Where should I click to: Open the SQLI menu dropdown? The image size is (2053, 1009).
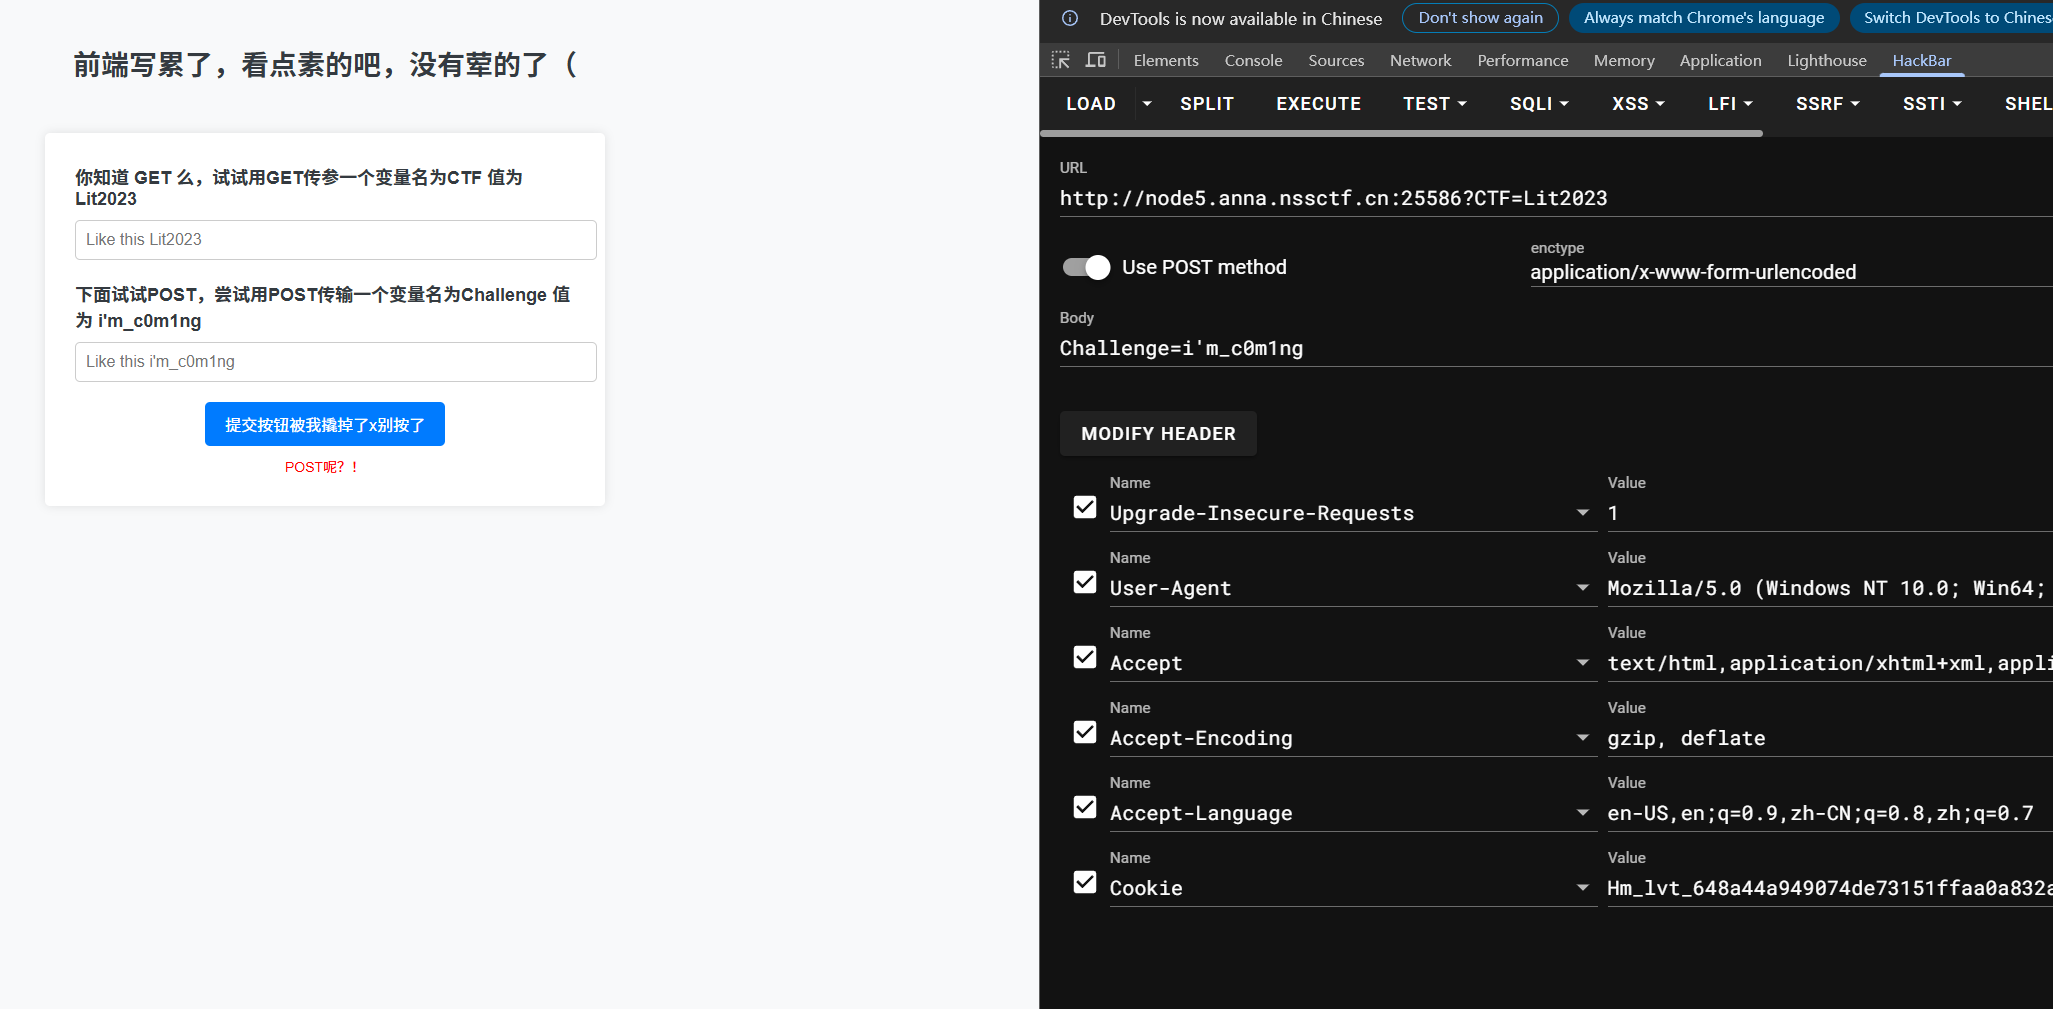(1539, 104)
